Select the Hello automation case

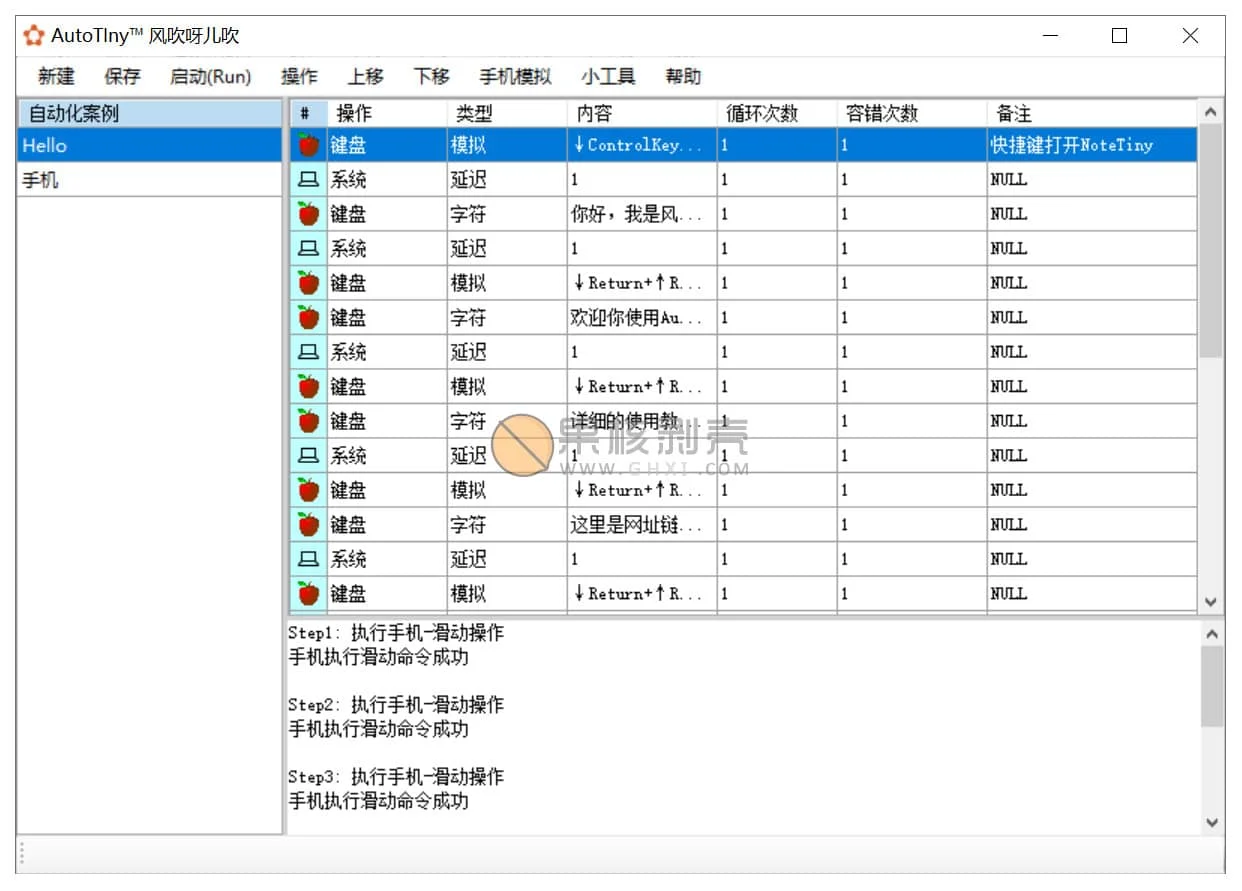(x=150, y=146)
